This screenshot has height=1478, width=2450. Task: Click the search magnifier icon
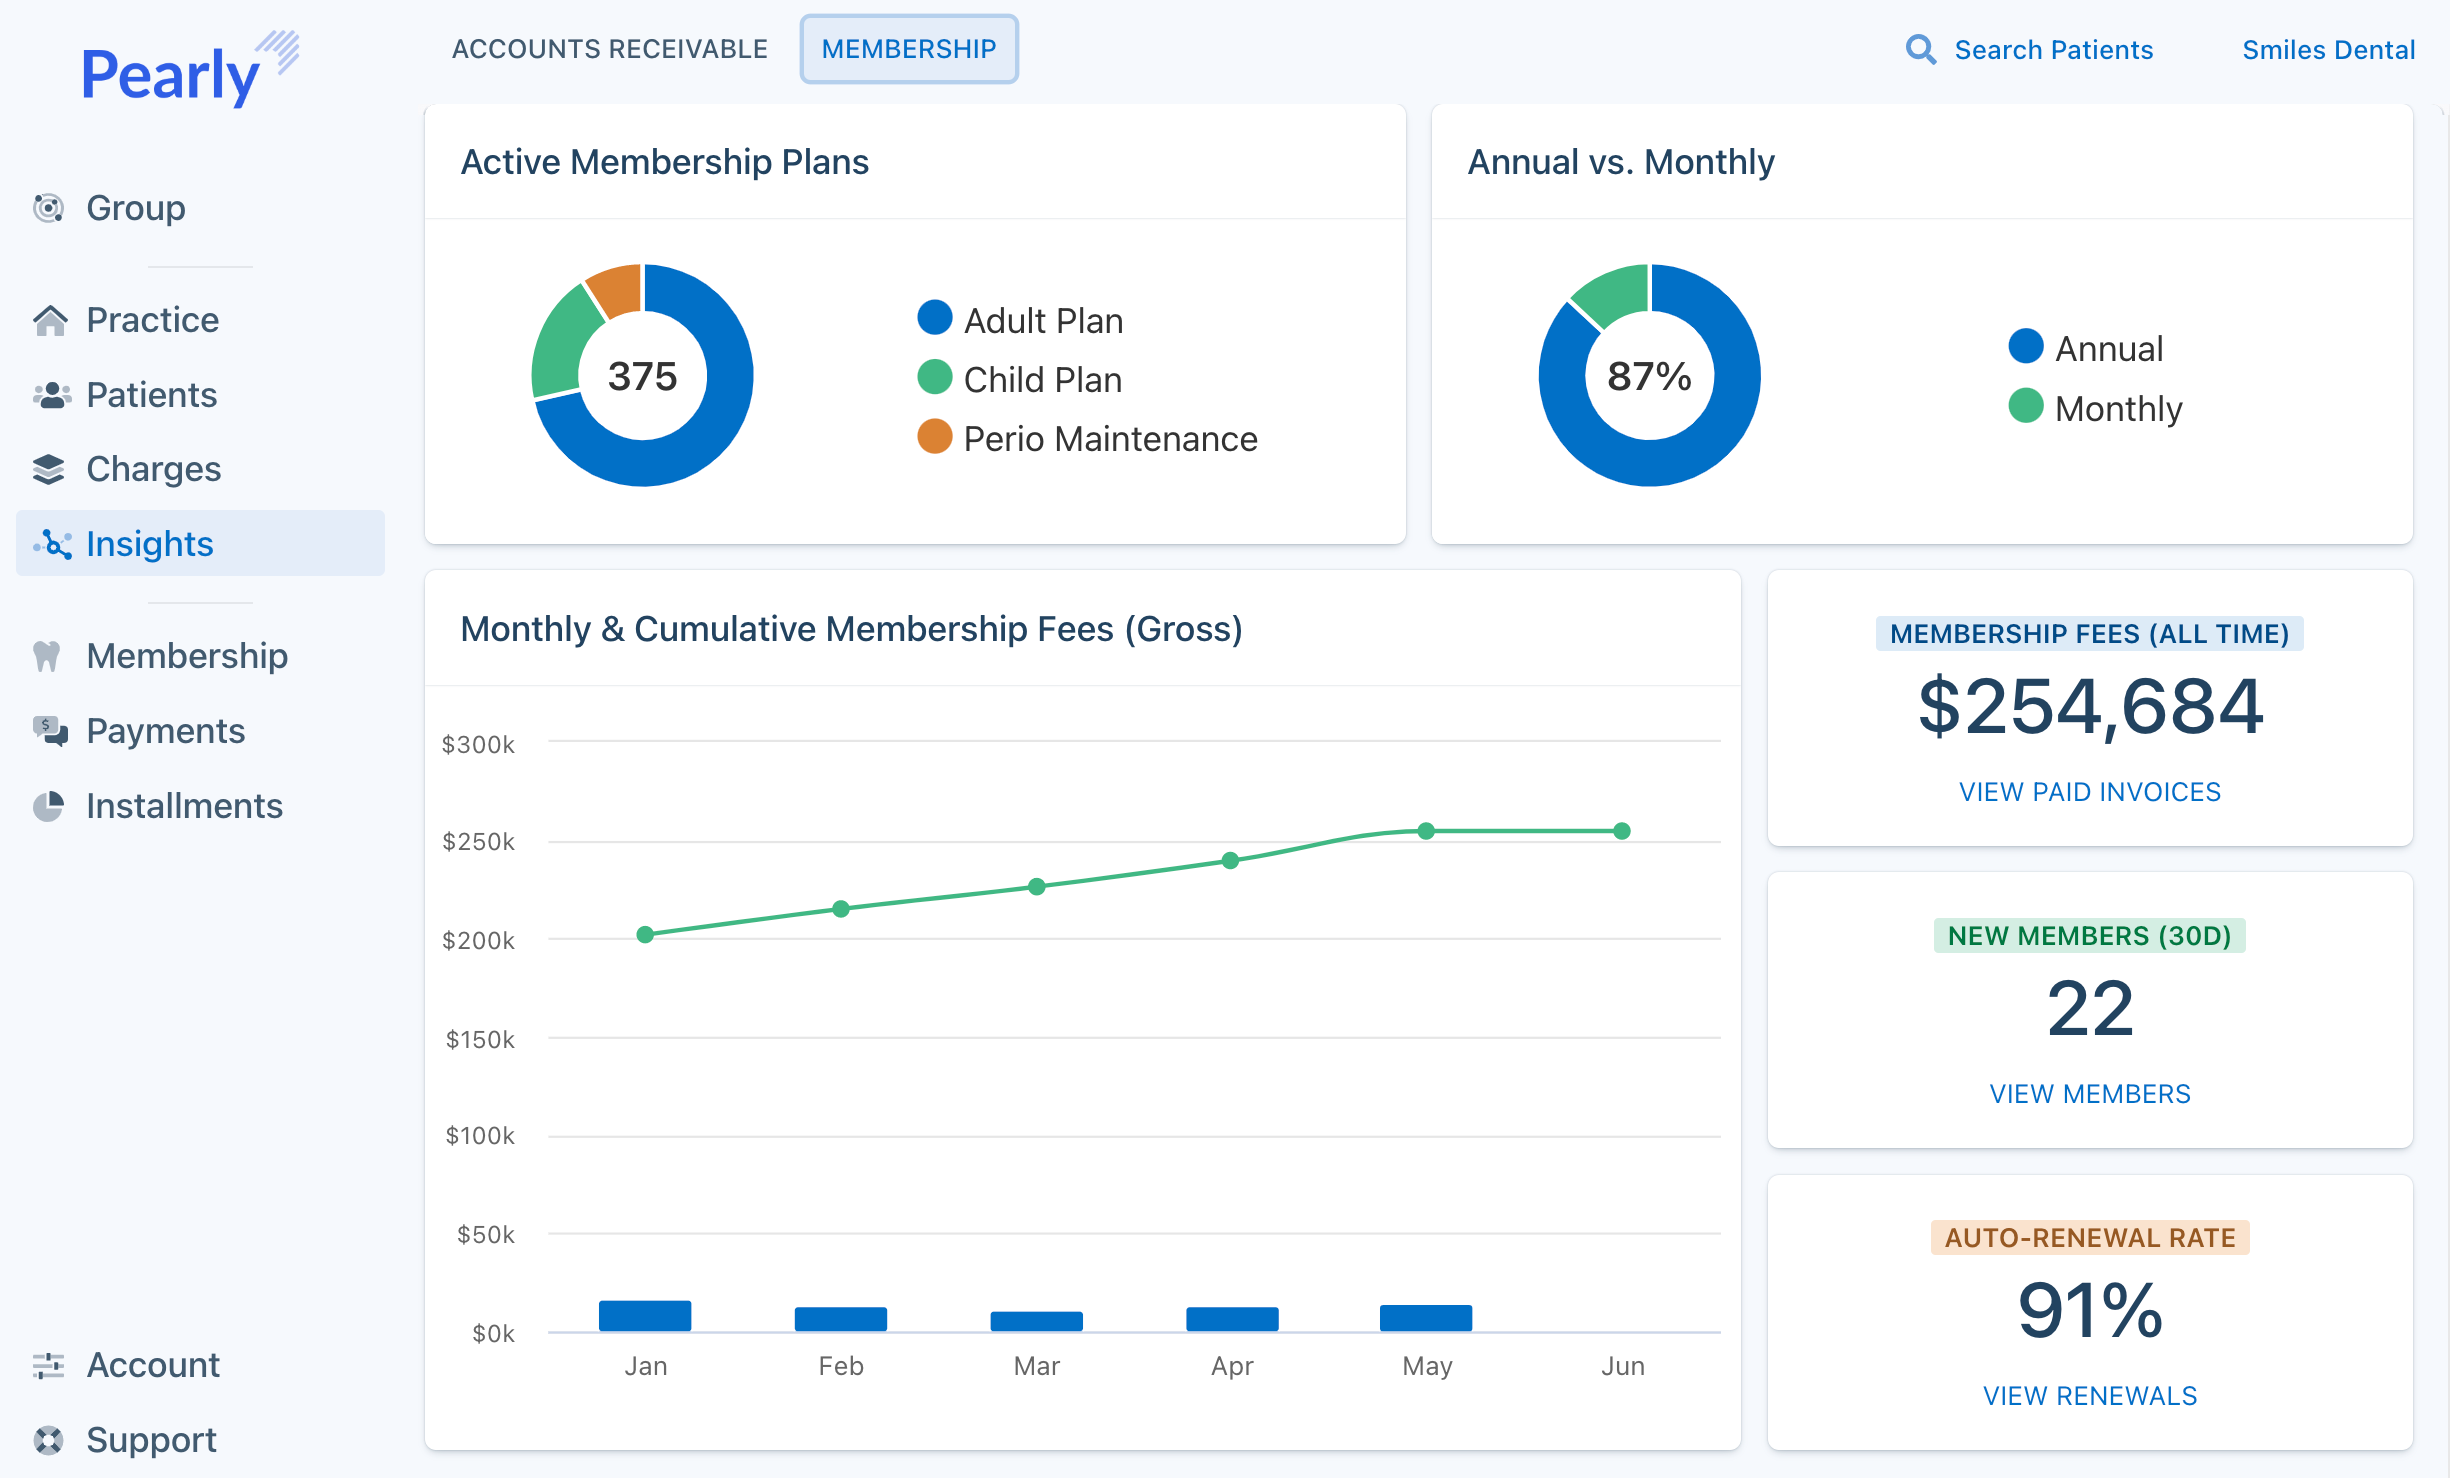pyautogui.click(x=1920, y=50)
